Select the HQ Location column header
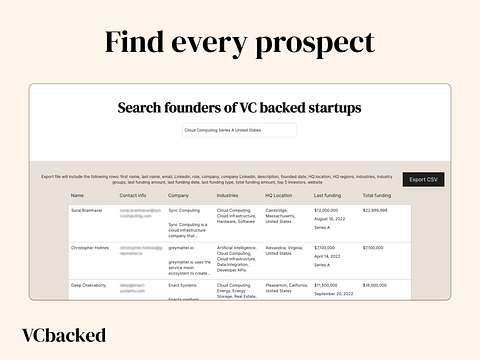The image size is (480, 360). pos(279,195)
